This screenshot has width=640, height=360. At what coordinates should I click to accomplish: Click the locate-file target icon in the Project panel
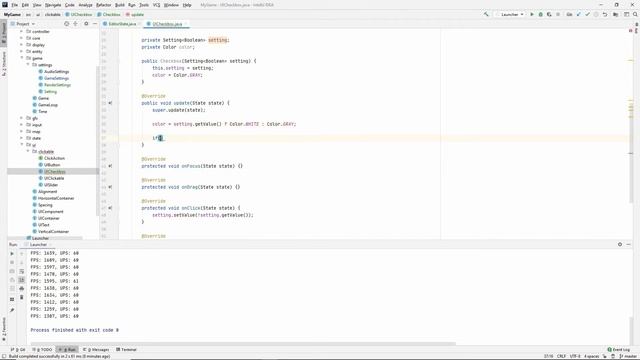(67, 24)
